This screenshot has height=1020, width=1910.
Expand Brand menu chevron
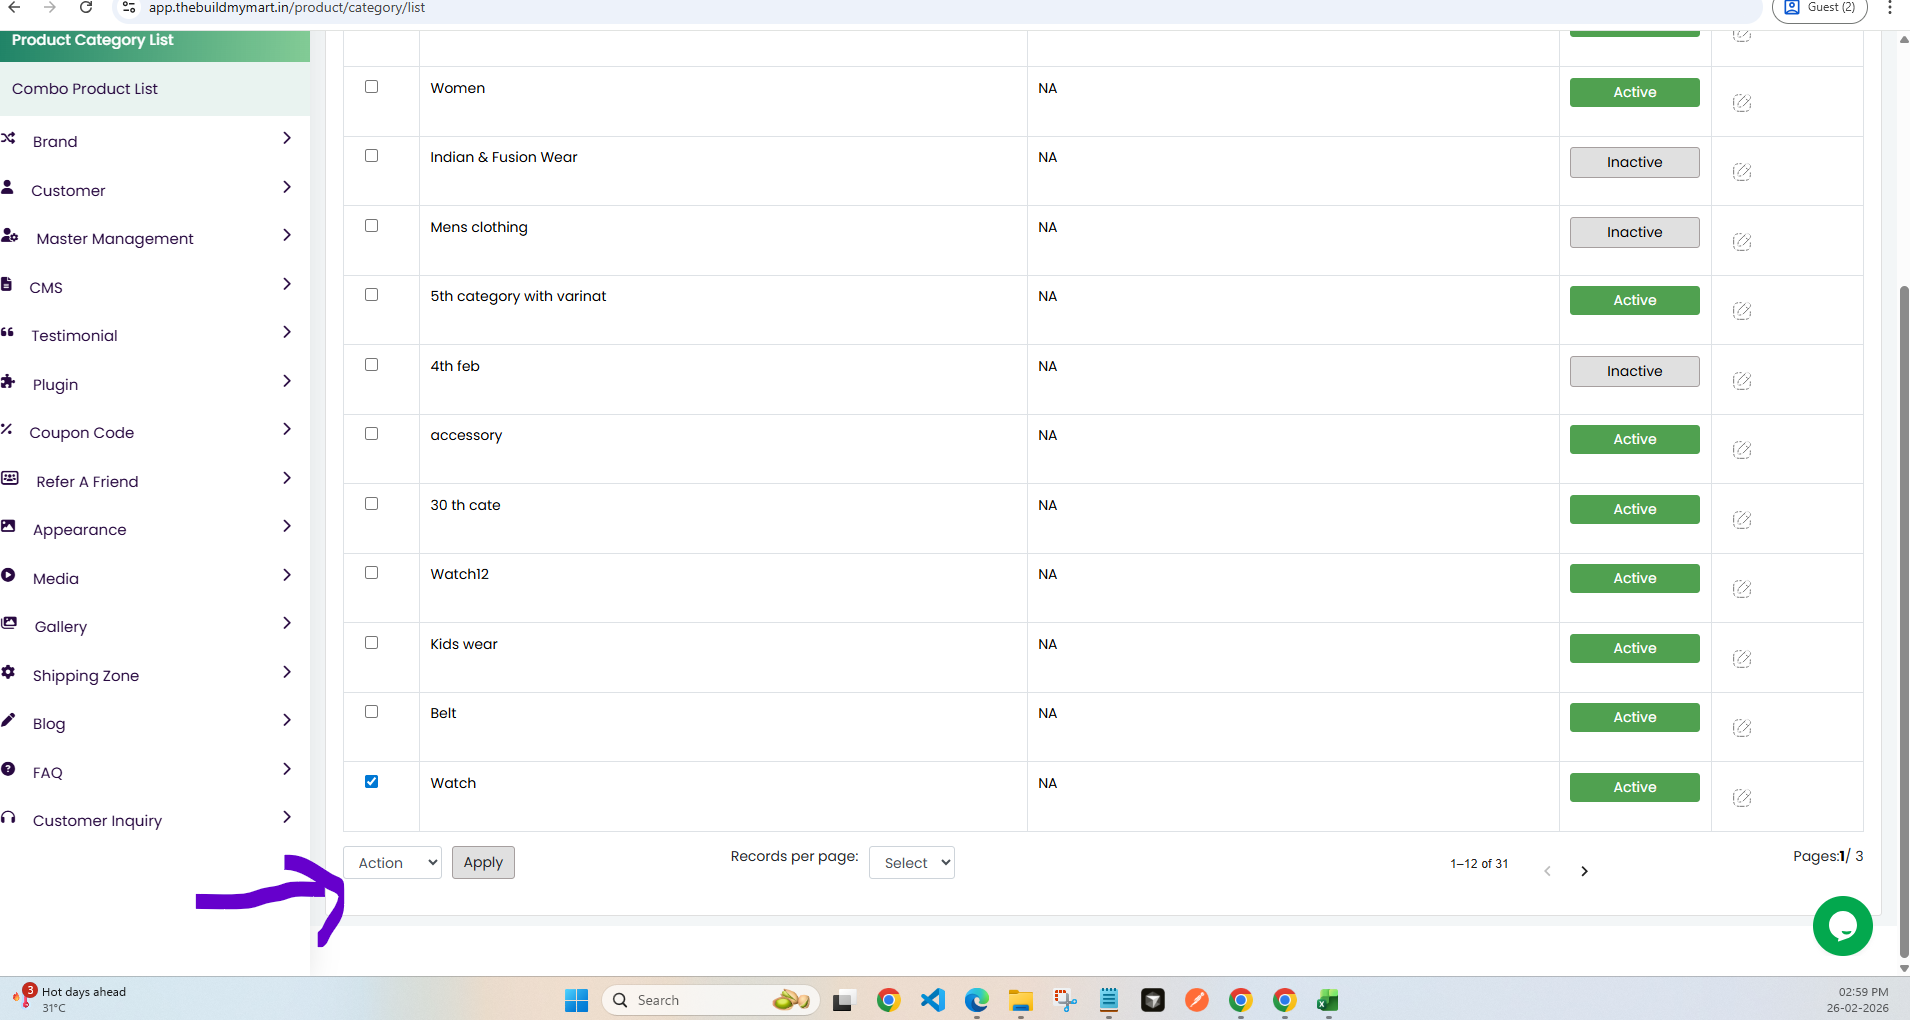click(x=287, y=138)
